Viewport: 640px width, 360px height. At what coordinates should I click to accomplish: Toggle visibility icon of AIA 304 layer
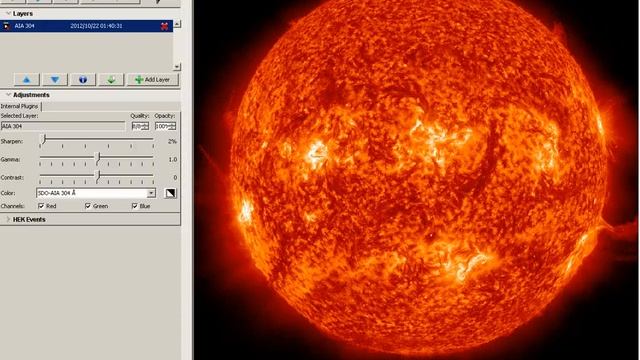pos(6,26)
